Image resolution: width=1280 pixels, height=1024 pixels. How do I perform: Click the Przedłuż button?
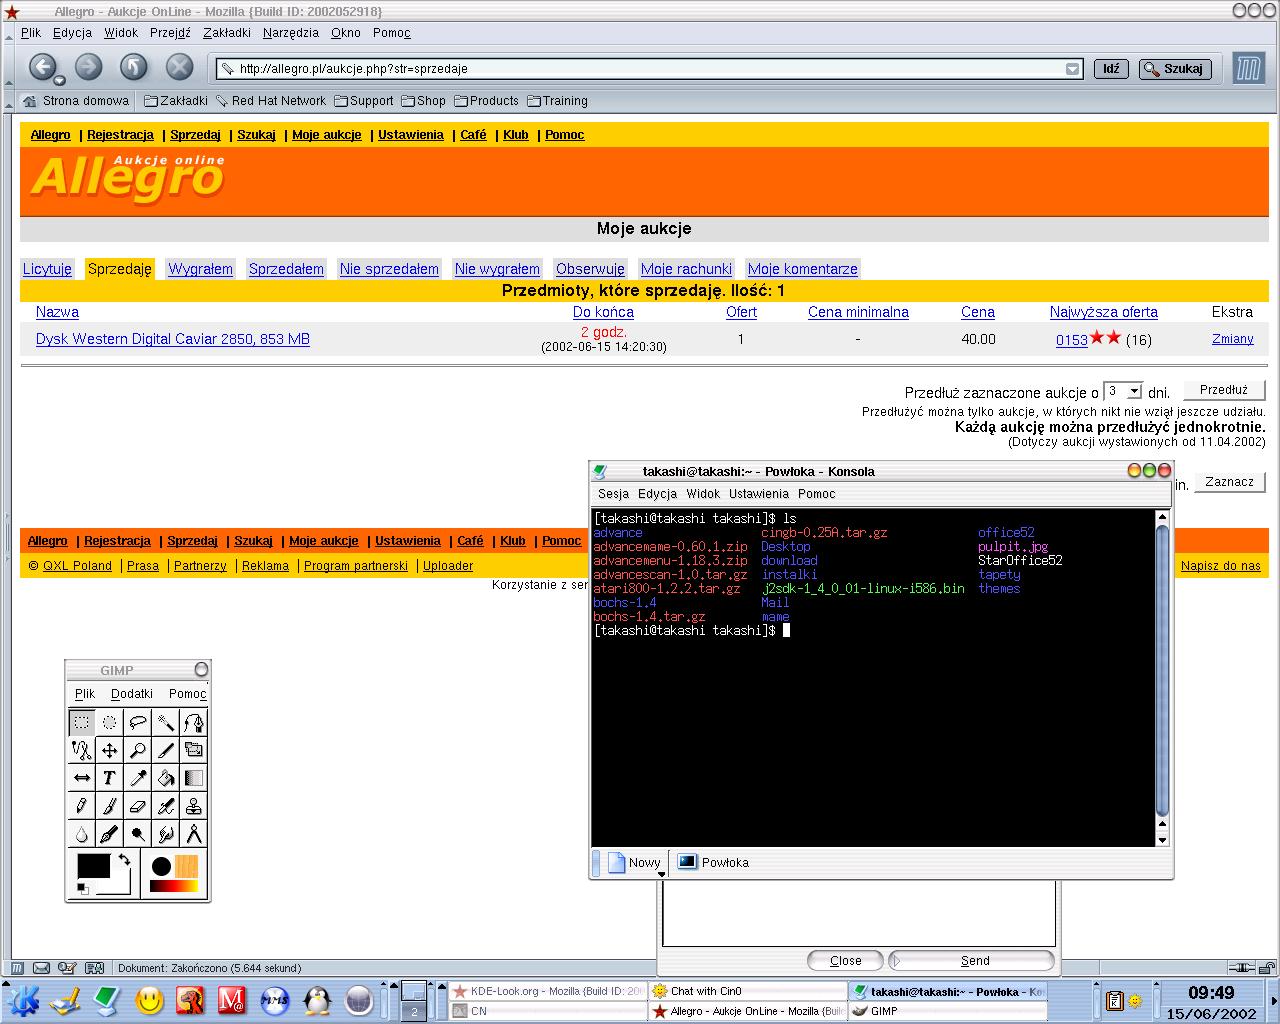point(1224,390)
